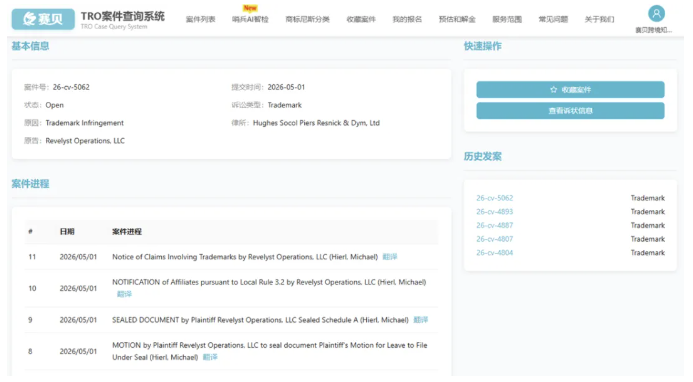The width and height of the screenshot is (693, 382).
Task: Click the 查看诉状信息 button
Action: coord(570,111)
